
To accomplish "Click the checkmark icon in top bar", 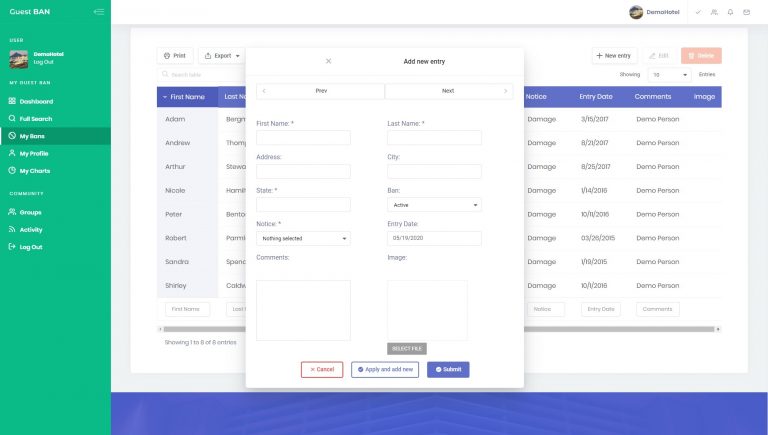I will tap(698, 12).
